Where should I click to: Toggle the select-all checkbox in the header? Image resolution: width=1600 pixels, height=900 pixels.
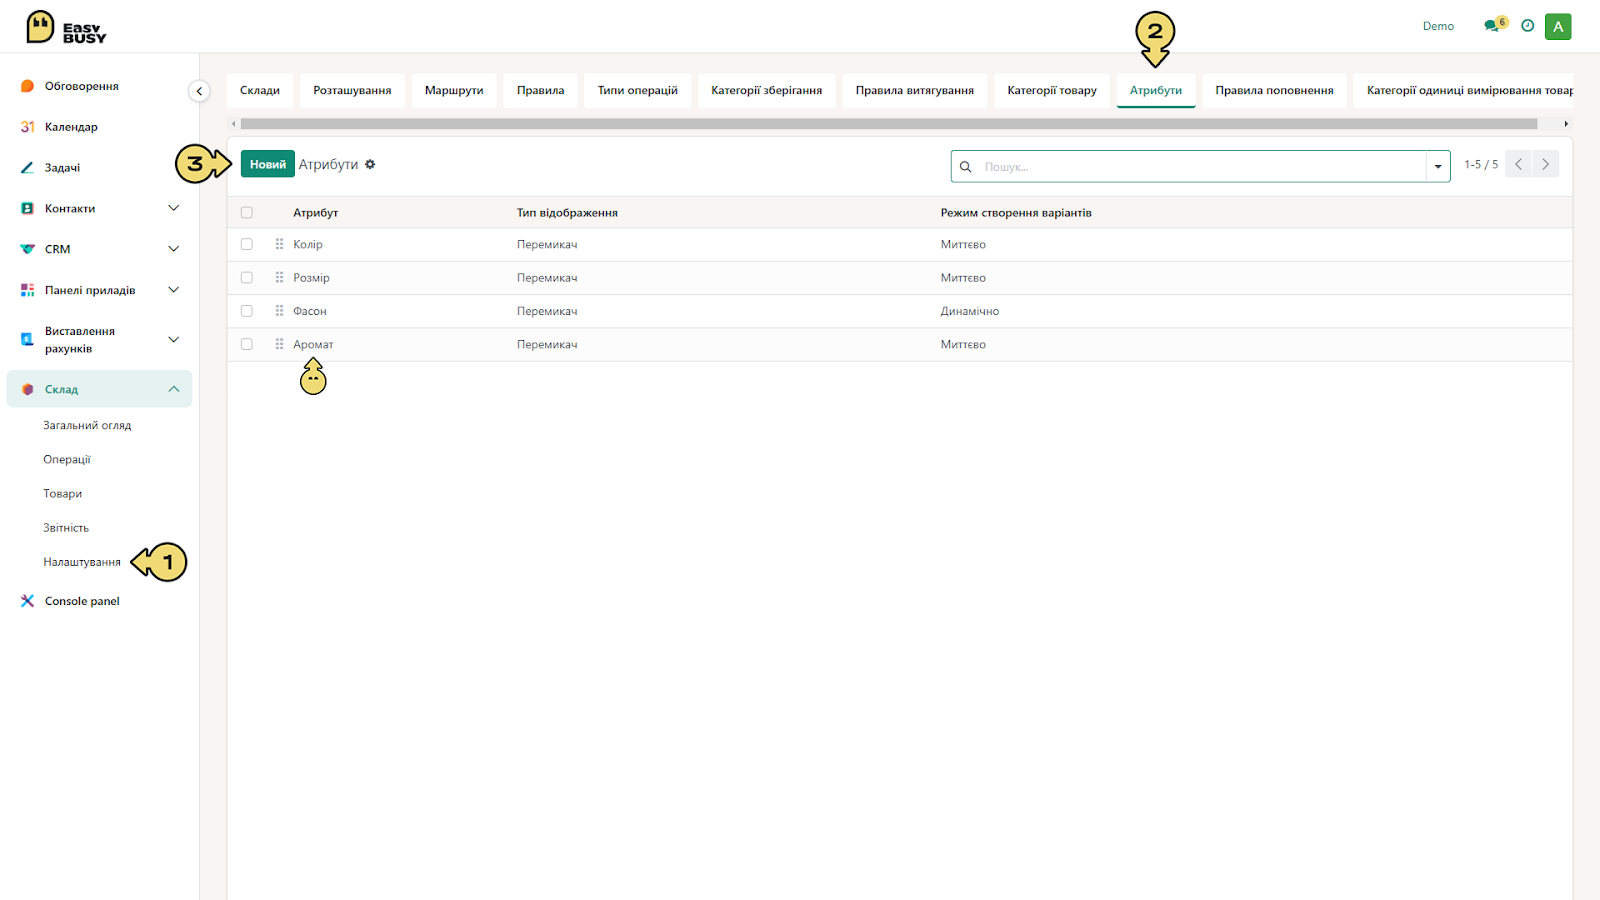coord(247,213)
